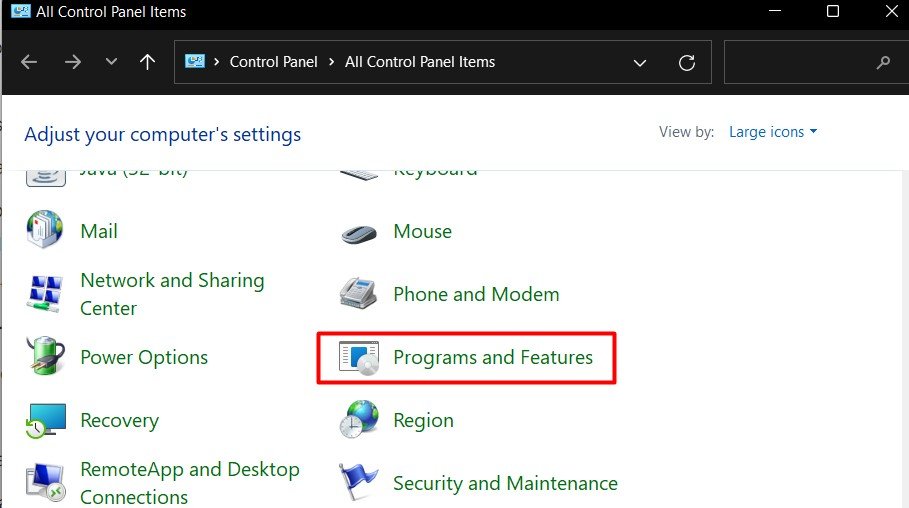Open the Recovery monitor icon
The image size is (909, 508).
tap(46, 420)
